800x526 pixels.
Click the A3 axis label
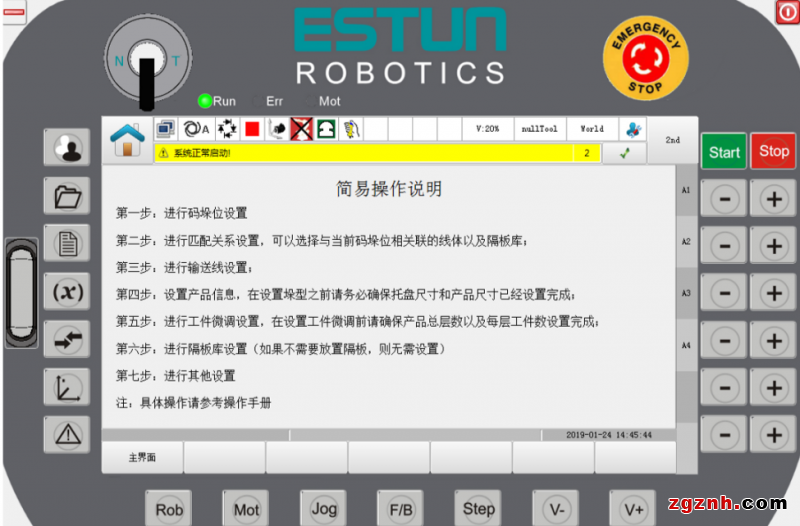pos(686,293)
